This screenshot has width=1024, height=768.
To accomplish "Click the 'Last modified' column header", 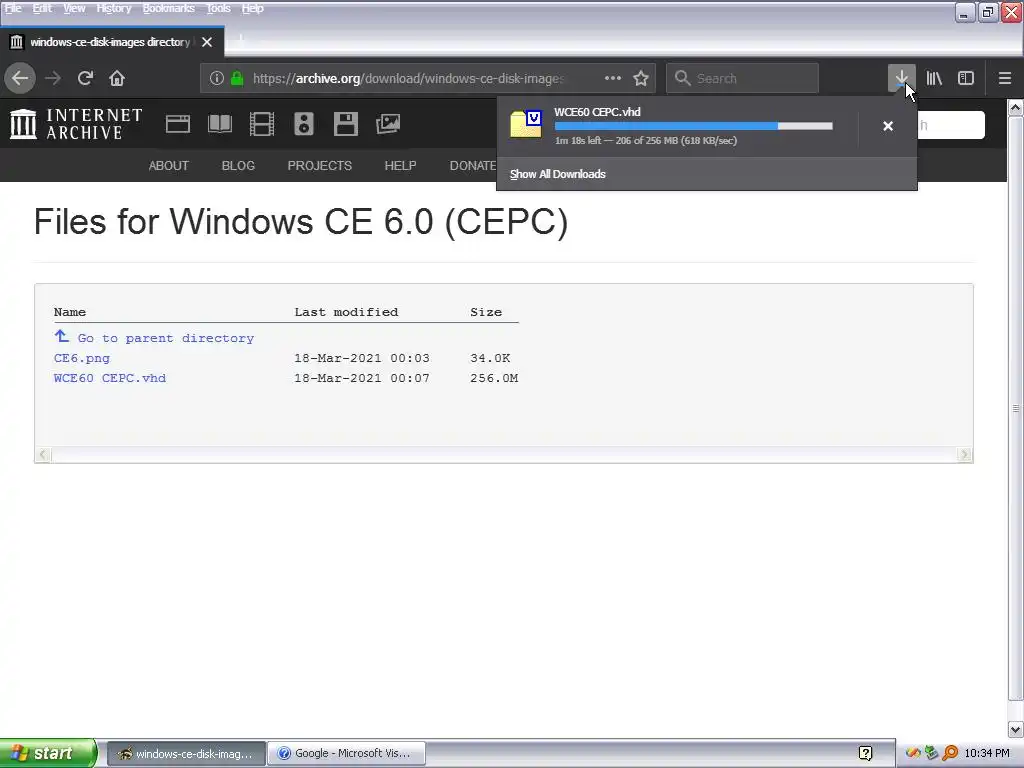I will (x=346, y=312).
